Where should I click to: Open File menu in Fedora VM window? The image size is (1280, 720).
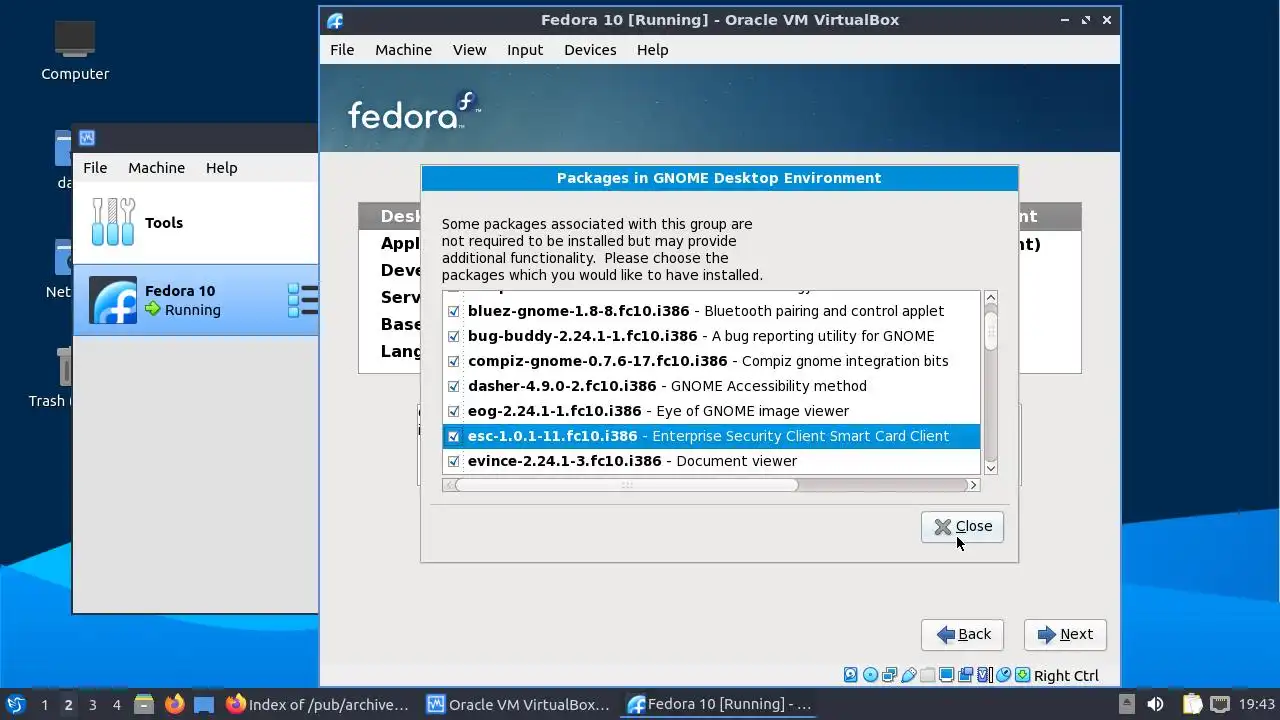pos(342,50)
